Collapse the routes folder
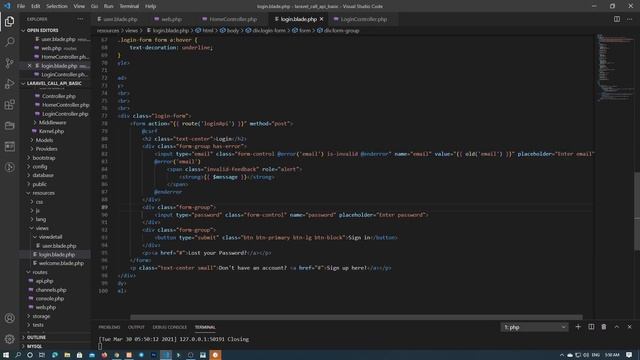The width and height of the screenshot is (640, 360). click(40, 272)
